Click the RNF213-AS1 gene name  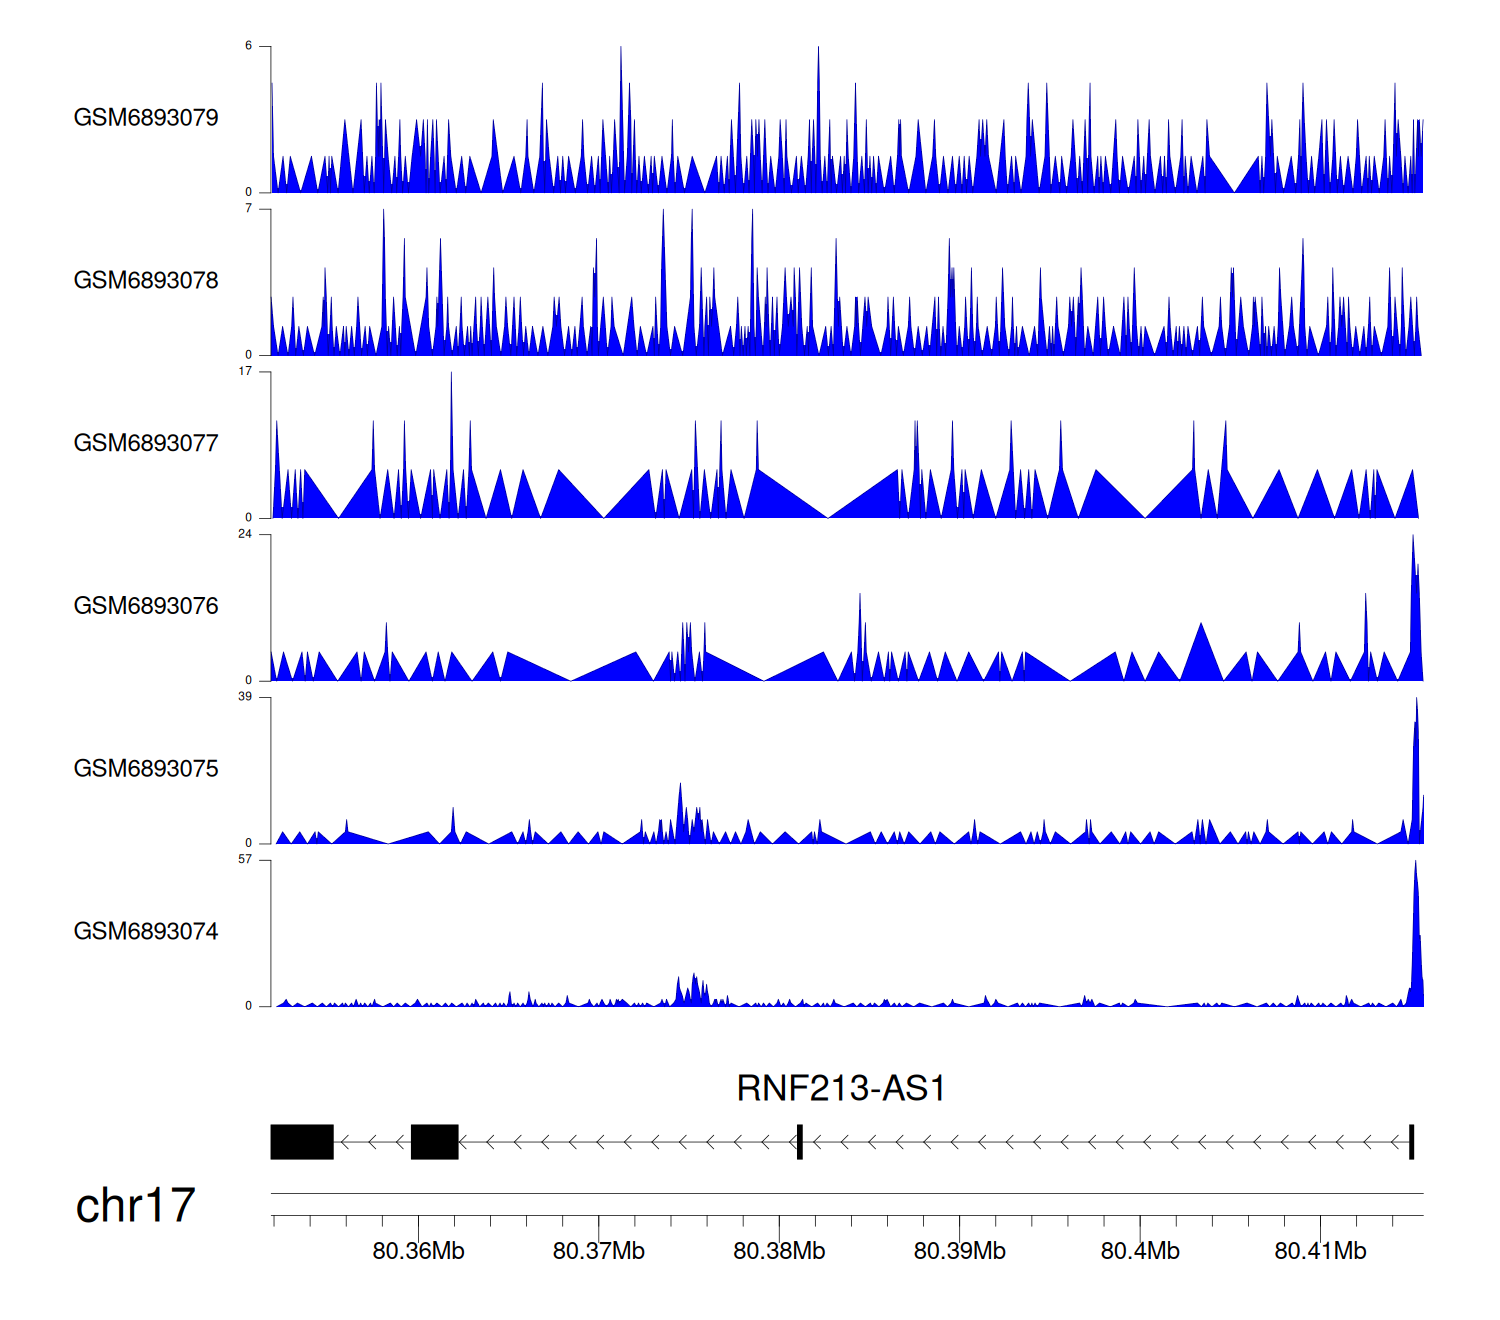point(840,1088)
